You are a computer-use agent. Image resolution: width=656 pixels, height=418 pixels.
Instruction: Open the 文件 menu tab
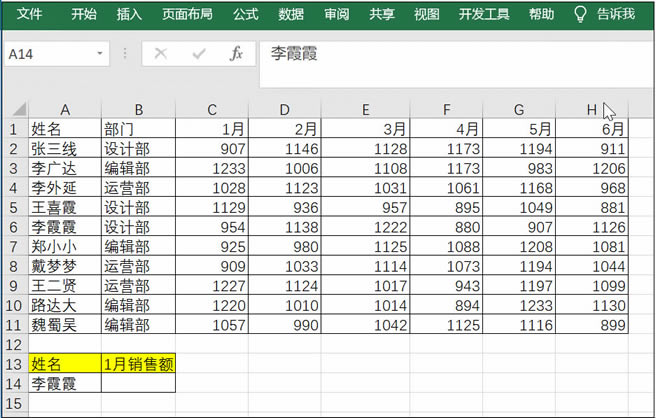[x=29, y=14]
